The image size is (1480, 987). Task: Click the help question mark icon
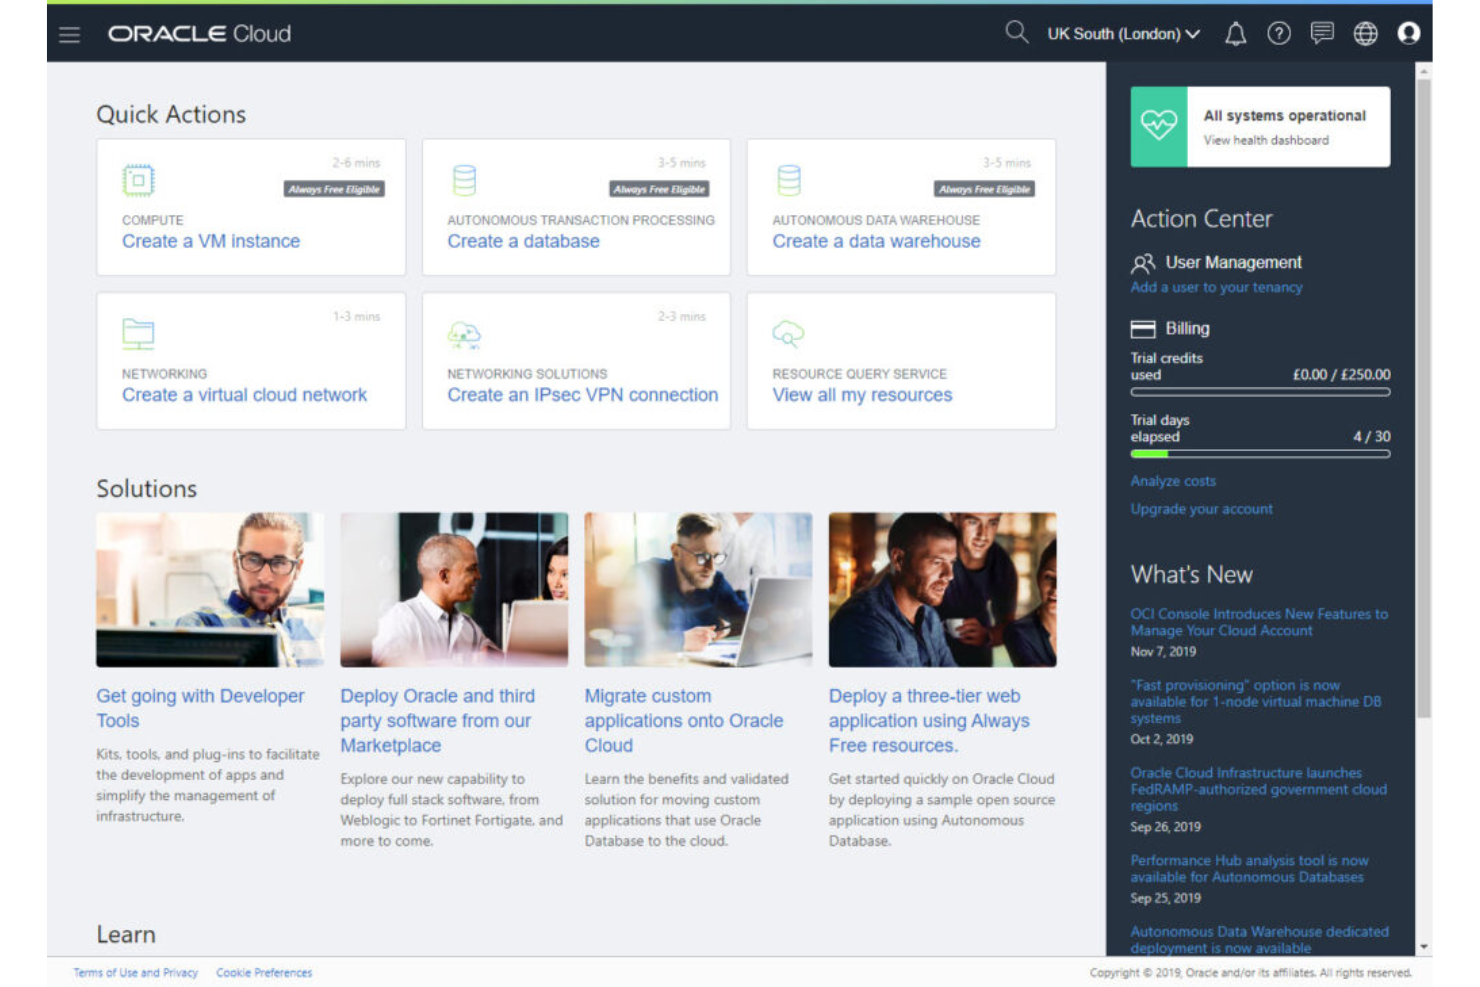coord(1278,33)
